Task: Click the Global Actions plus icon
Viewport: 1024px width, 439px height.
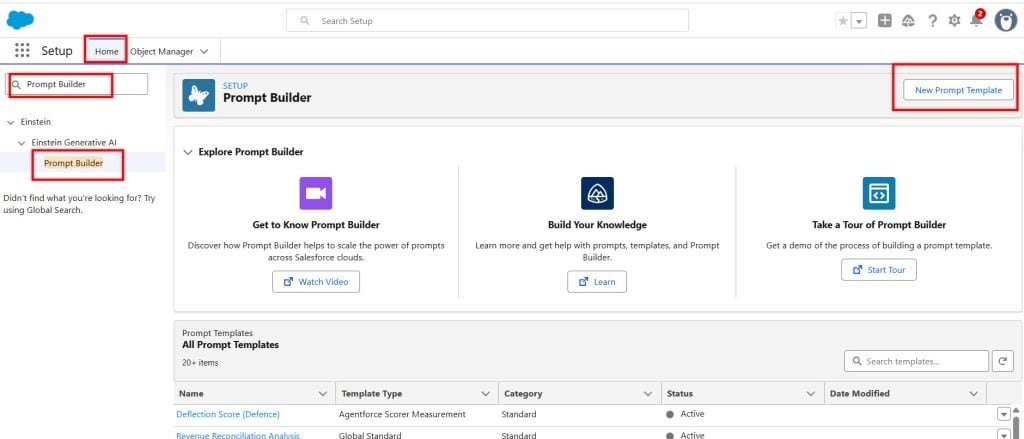Action: click(885, 21)
